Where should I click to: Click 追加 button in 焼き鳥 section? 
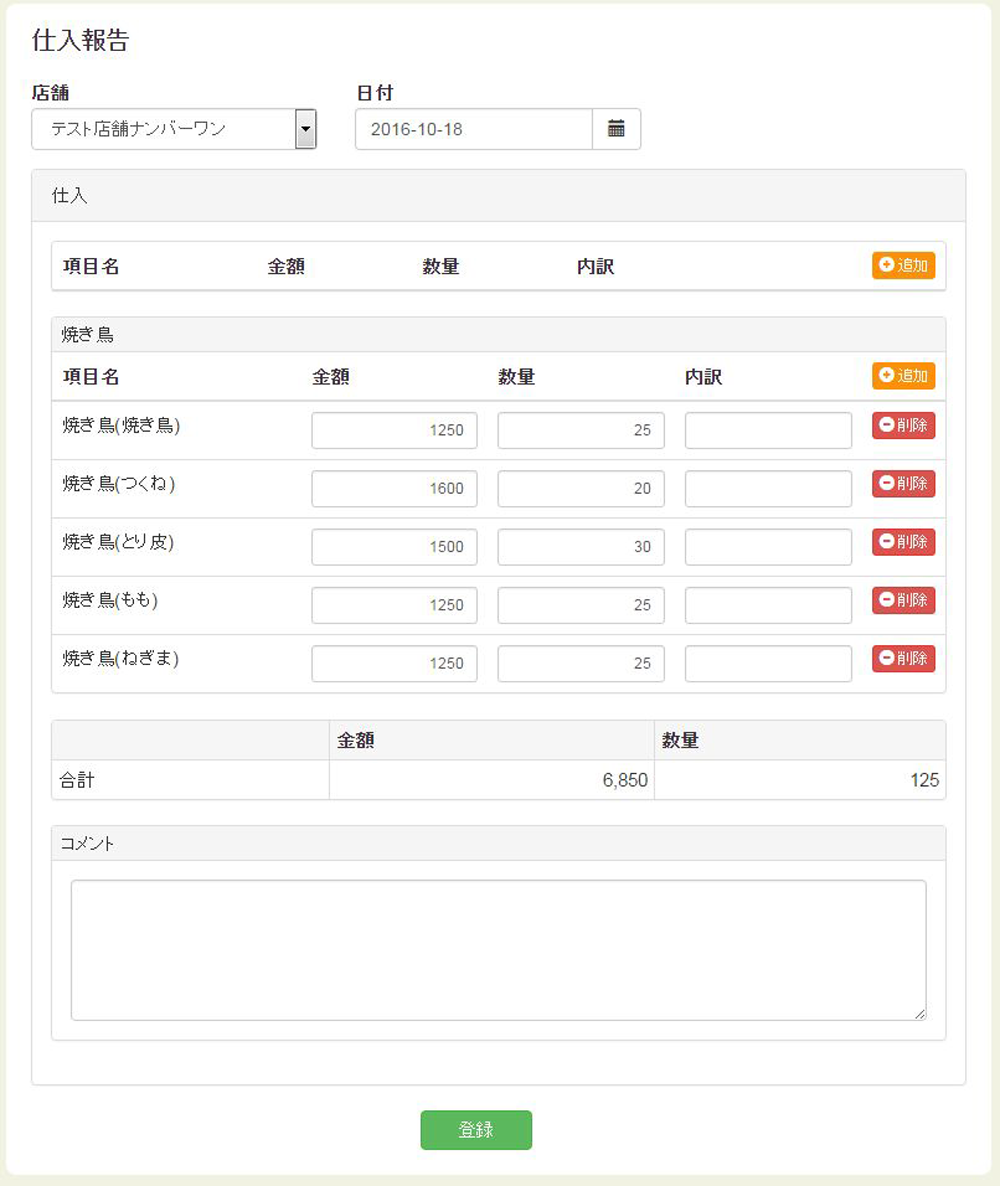[903, 376]
